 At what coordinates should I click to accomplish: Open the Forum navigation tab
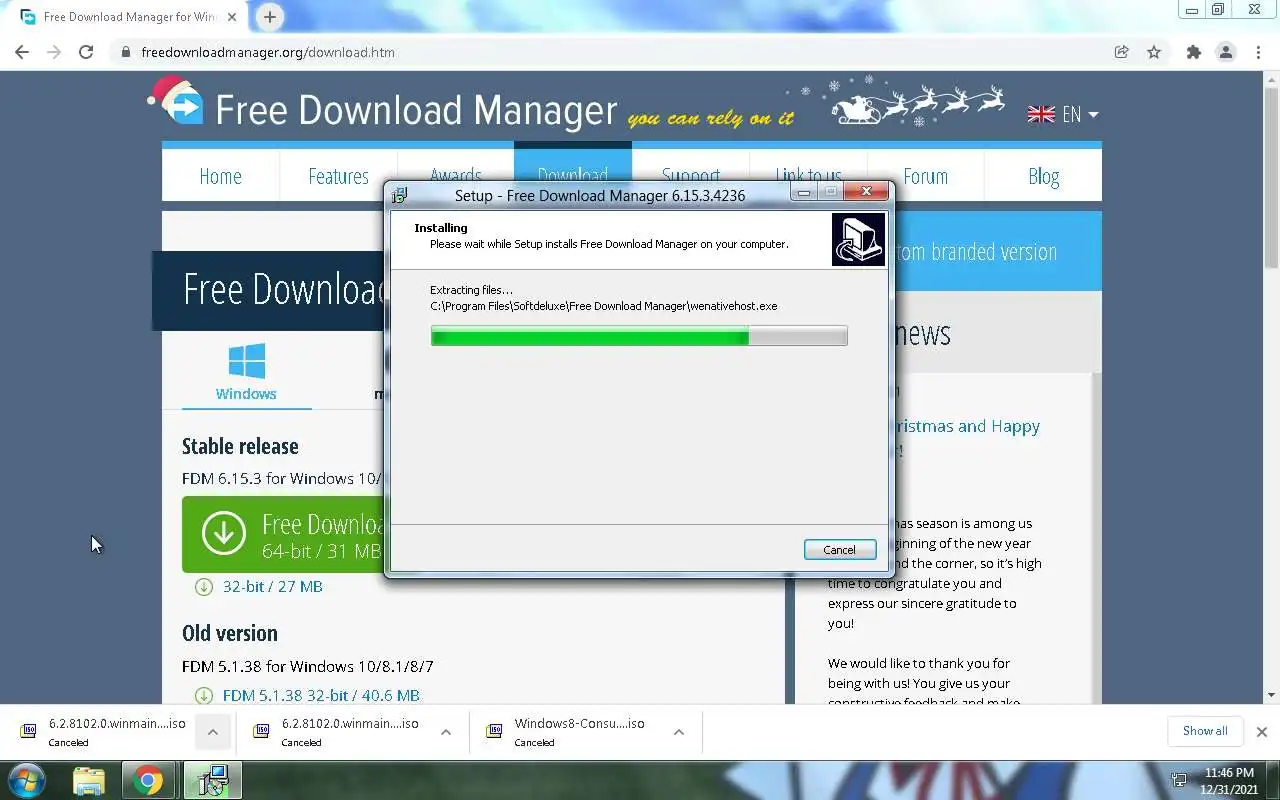coord(925,176)
